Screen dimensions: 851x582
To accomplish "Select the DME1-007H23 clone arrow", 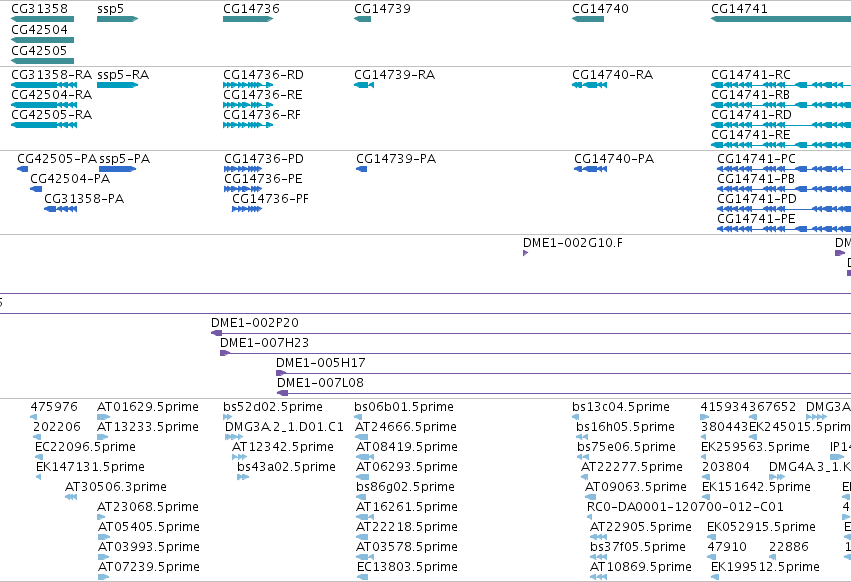I will [x=225, y=353].
